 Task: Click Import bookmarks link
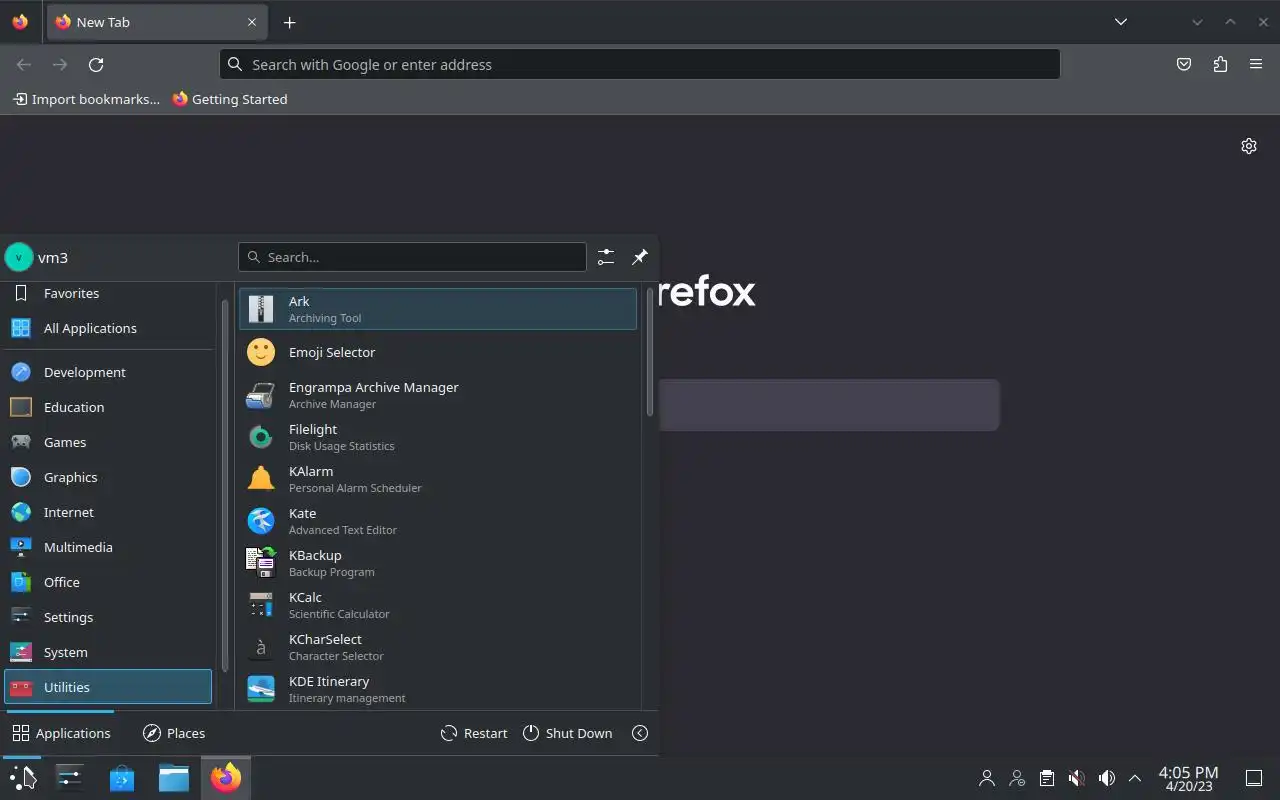[86, 99]
